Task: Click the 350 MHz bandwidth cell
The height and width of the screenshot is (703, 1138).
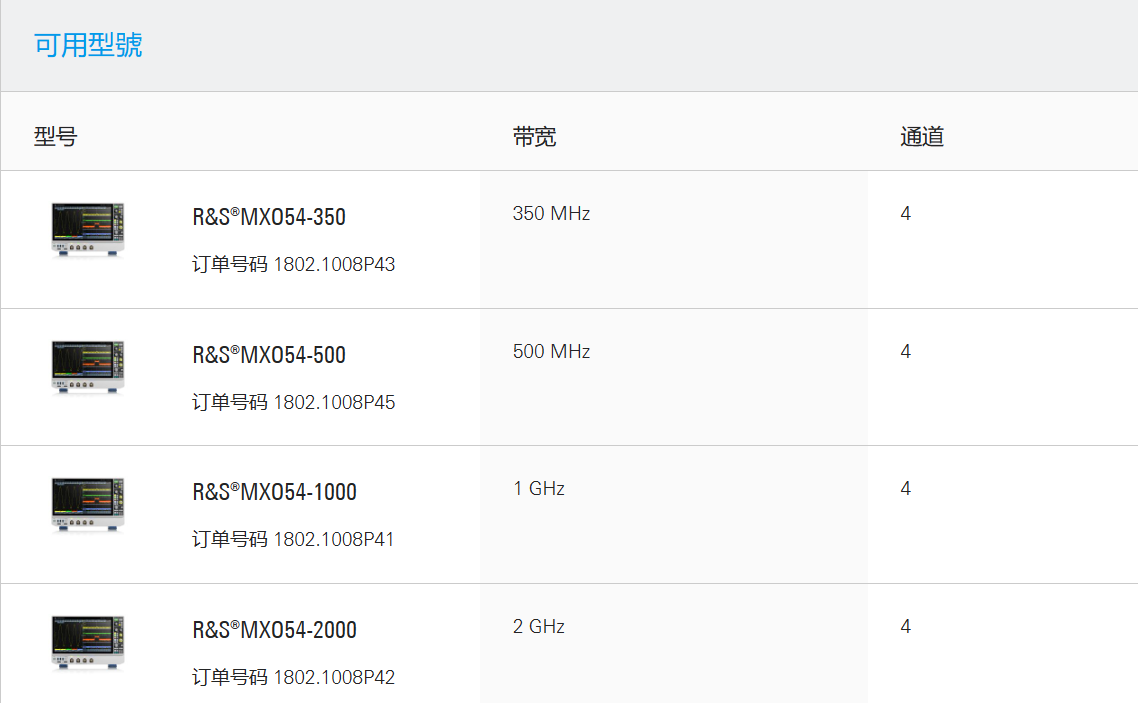Action: coord(551,214)
